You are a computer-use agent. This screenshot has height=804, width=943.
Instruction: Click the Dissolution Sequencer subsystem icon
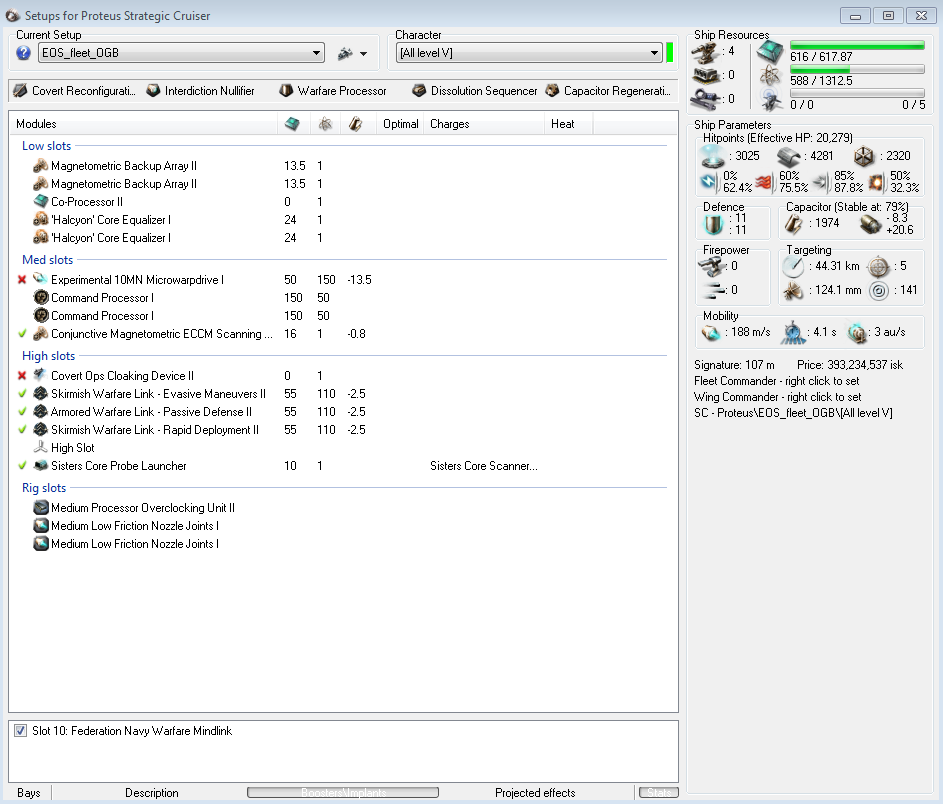click(419, 91)
